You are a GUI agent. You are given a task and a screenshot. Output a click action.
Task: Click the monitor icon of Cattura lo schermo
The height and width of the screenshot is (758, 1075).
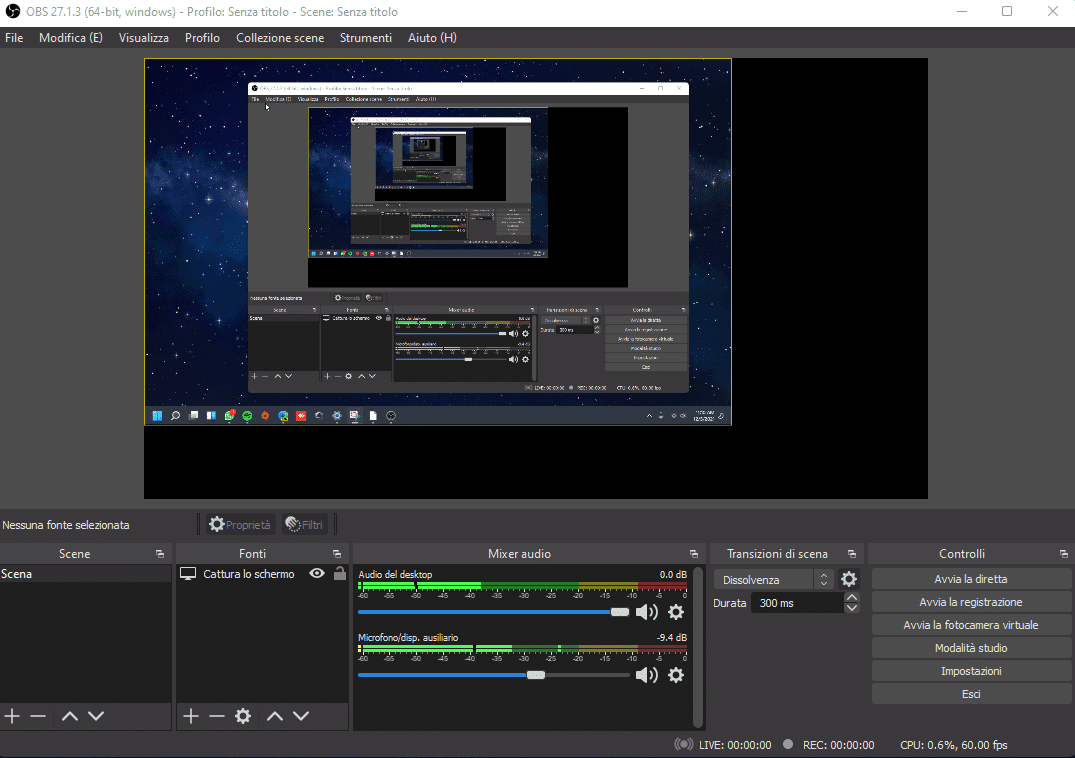188,574
